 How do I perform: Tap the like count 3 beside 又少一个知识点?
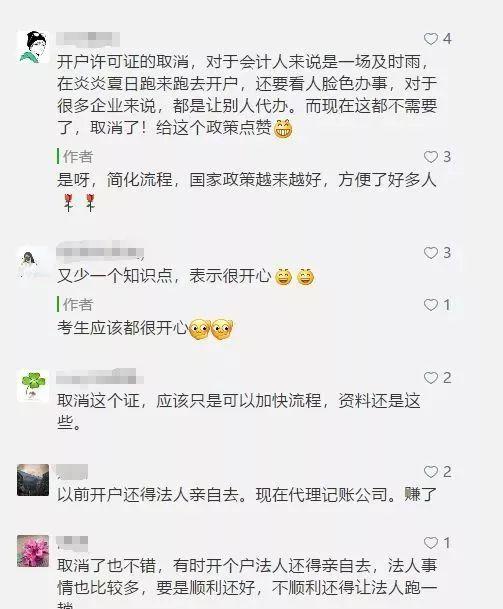(x=447, y=253)
